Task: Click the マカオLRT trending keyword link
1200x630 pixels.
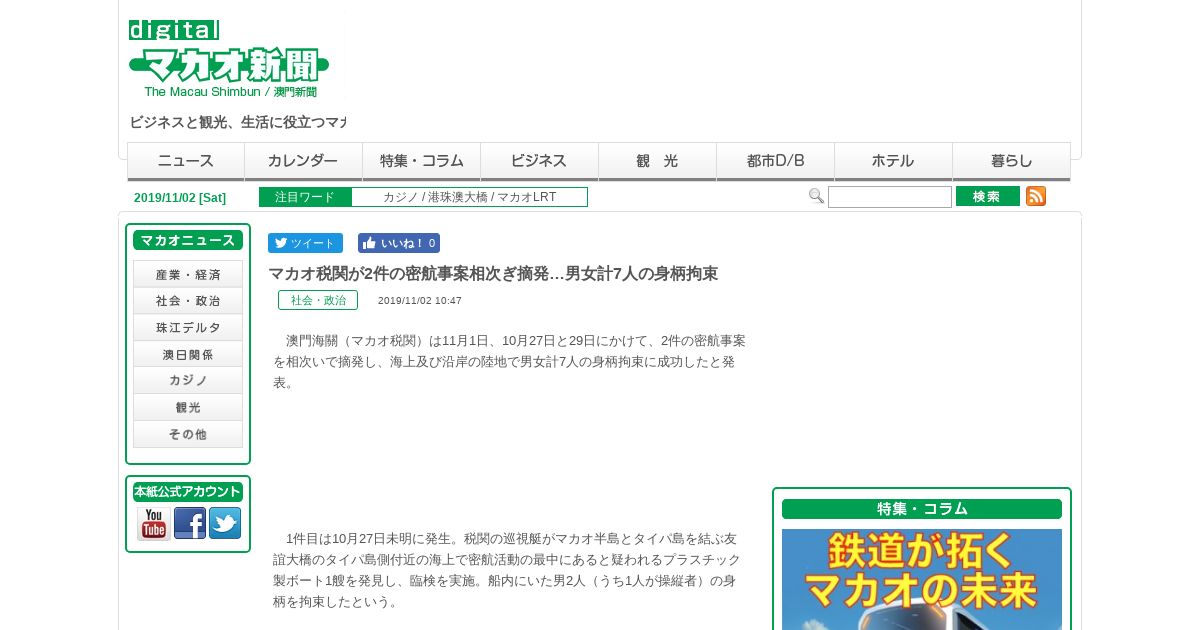Action: tap(527, 197)
